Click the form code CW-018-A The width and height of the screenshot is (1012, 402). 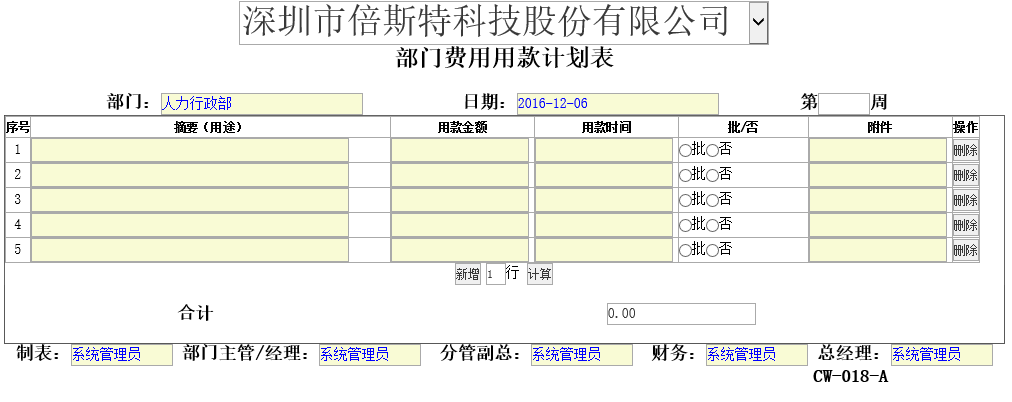[x=851, y=377]
